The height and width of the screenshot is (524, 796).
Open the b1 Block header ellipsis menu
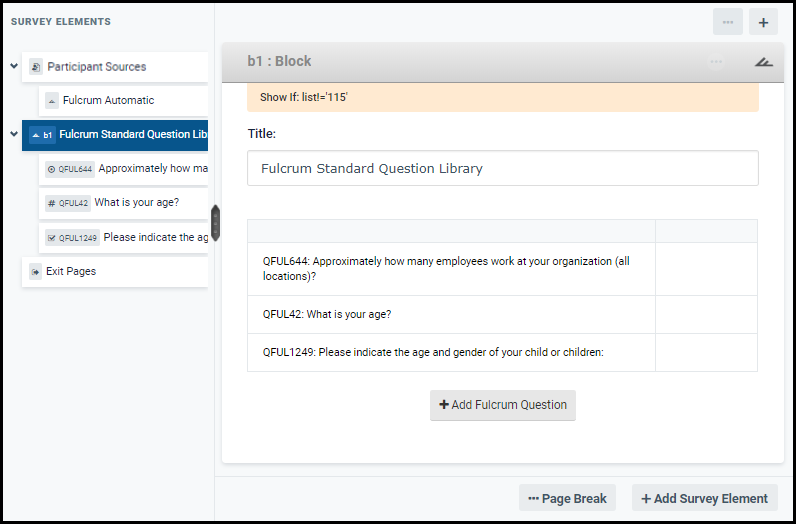(716, 61)
